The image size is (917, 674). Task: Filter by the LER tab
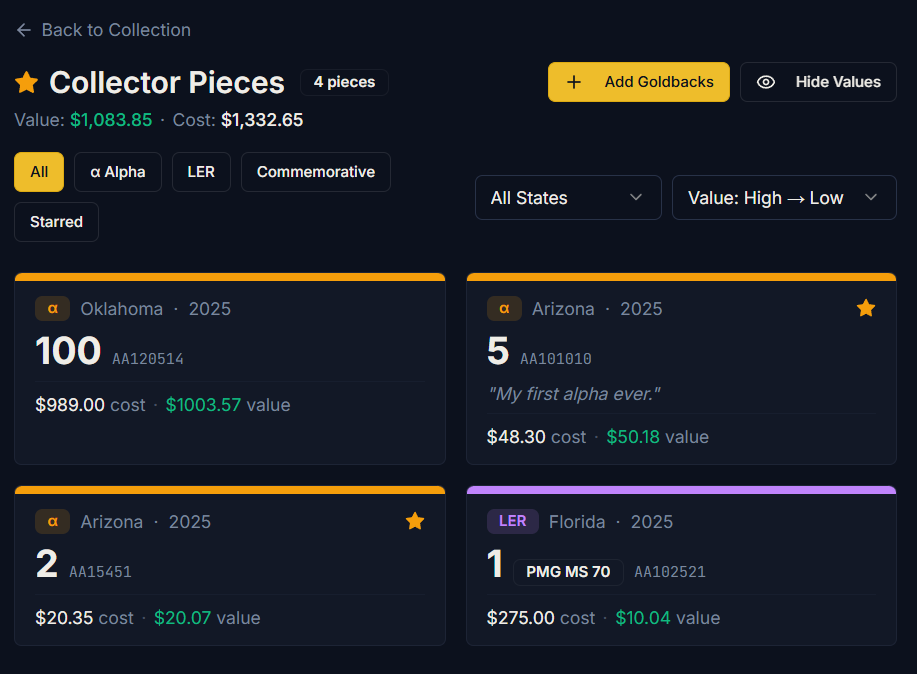[x=201, y=172]
